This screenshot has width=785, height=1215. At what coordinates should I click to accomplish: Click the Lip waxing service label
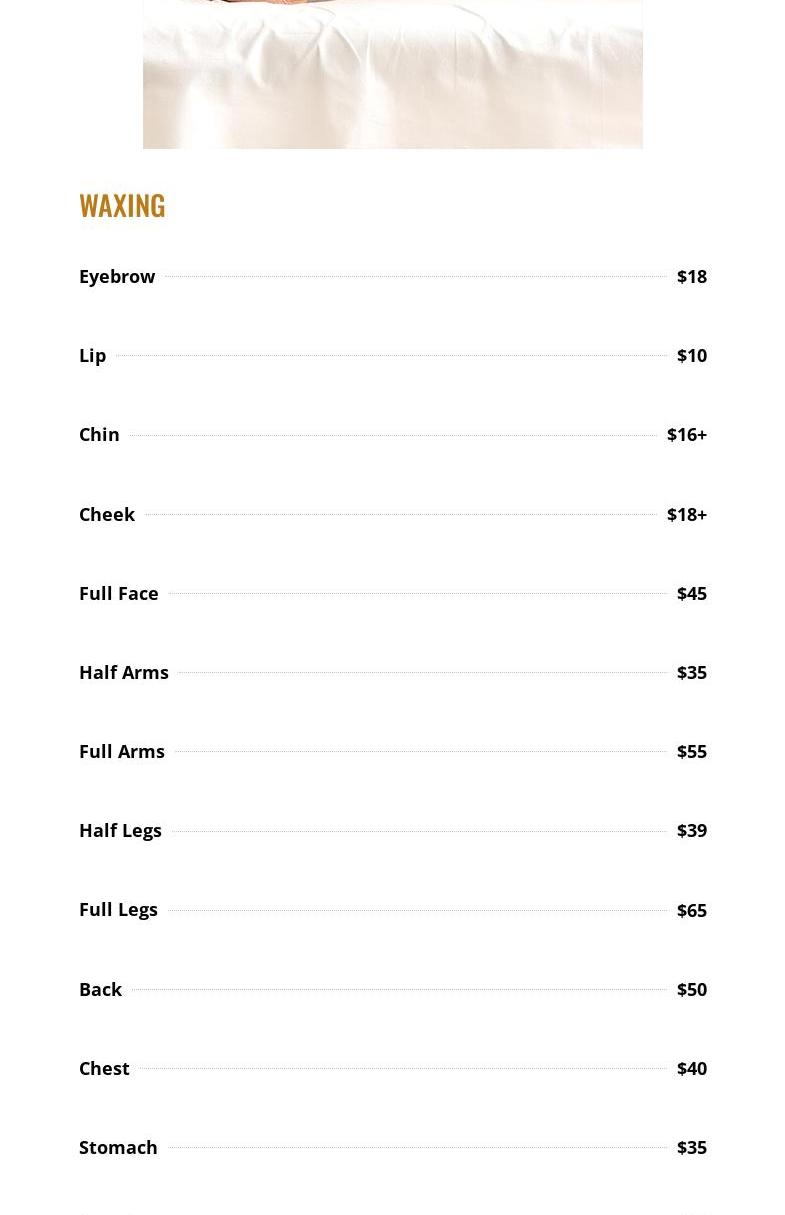click(x=92, y=355)
